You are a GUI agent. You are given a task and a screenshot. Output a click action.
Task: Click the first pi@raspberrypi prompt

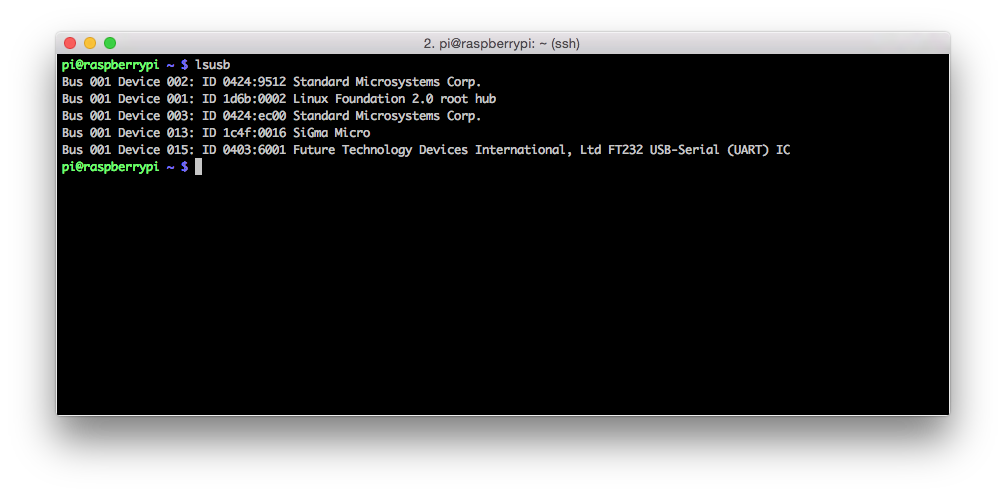110,65
